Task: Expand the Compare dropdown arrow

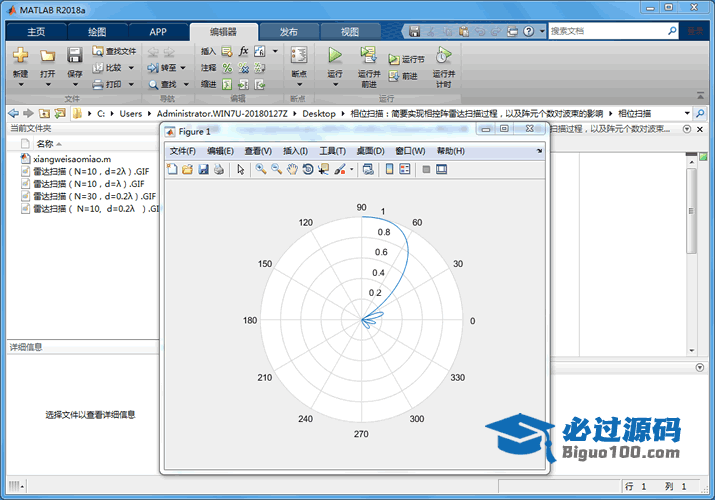Action: click(x=131, y=68)
